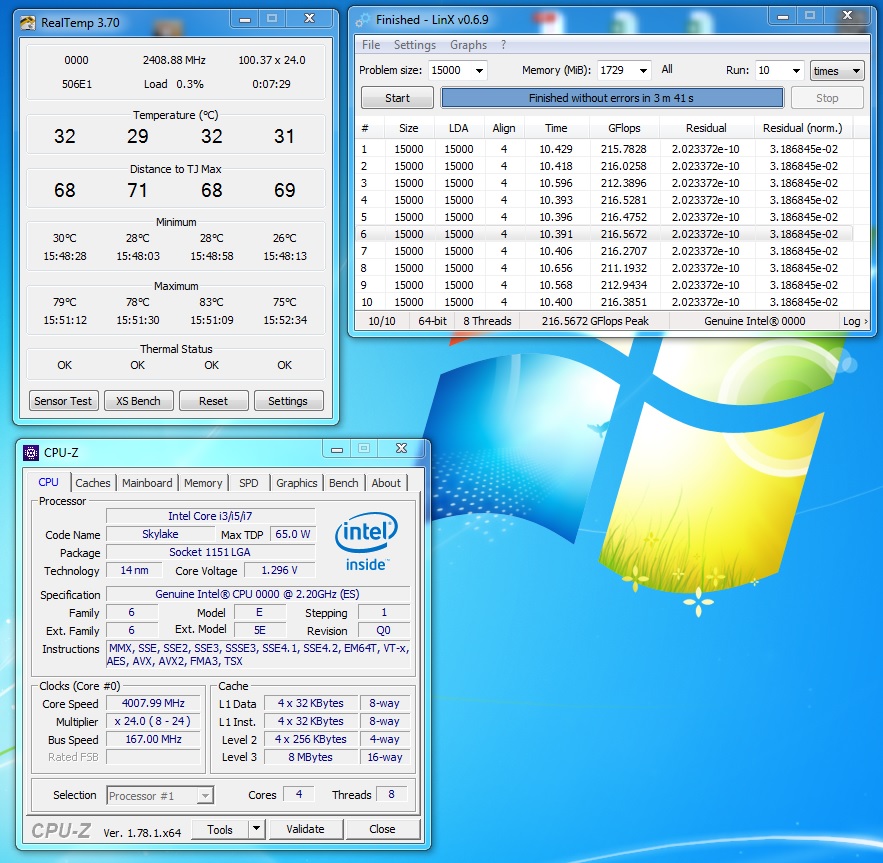
Task: Open the times unit dropdown
Action: tap(837, 71)
